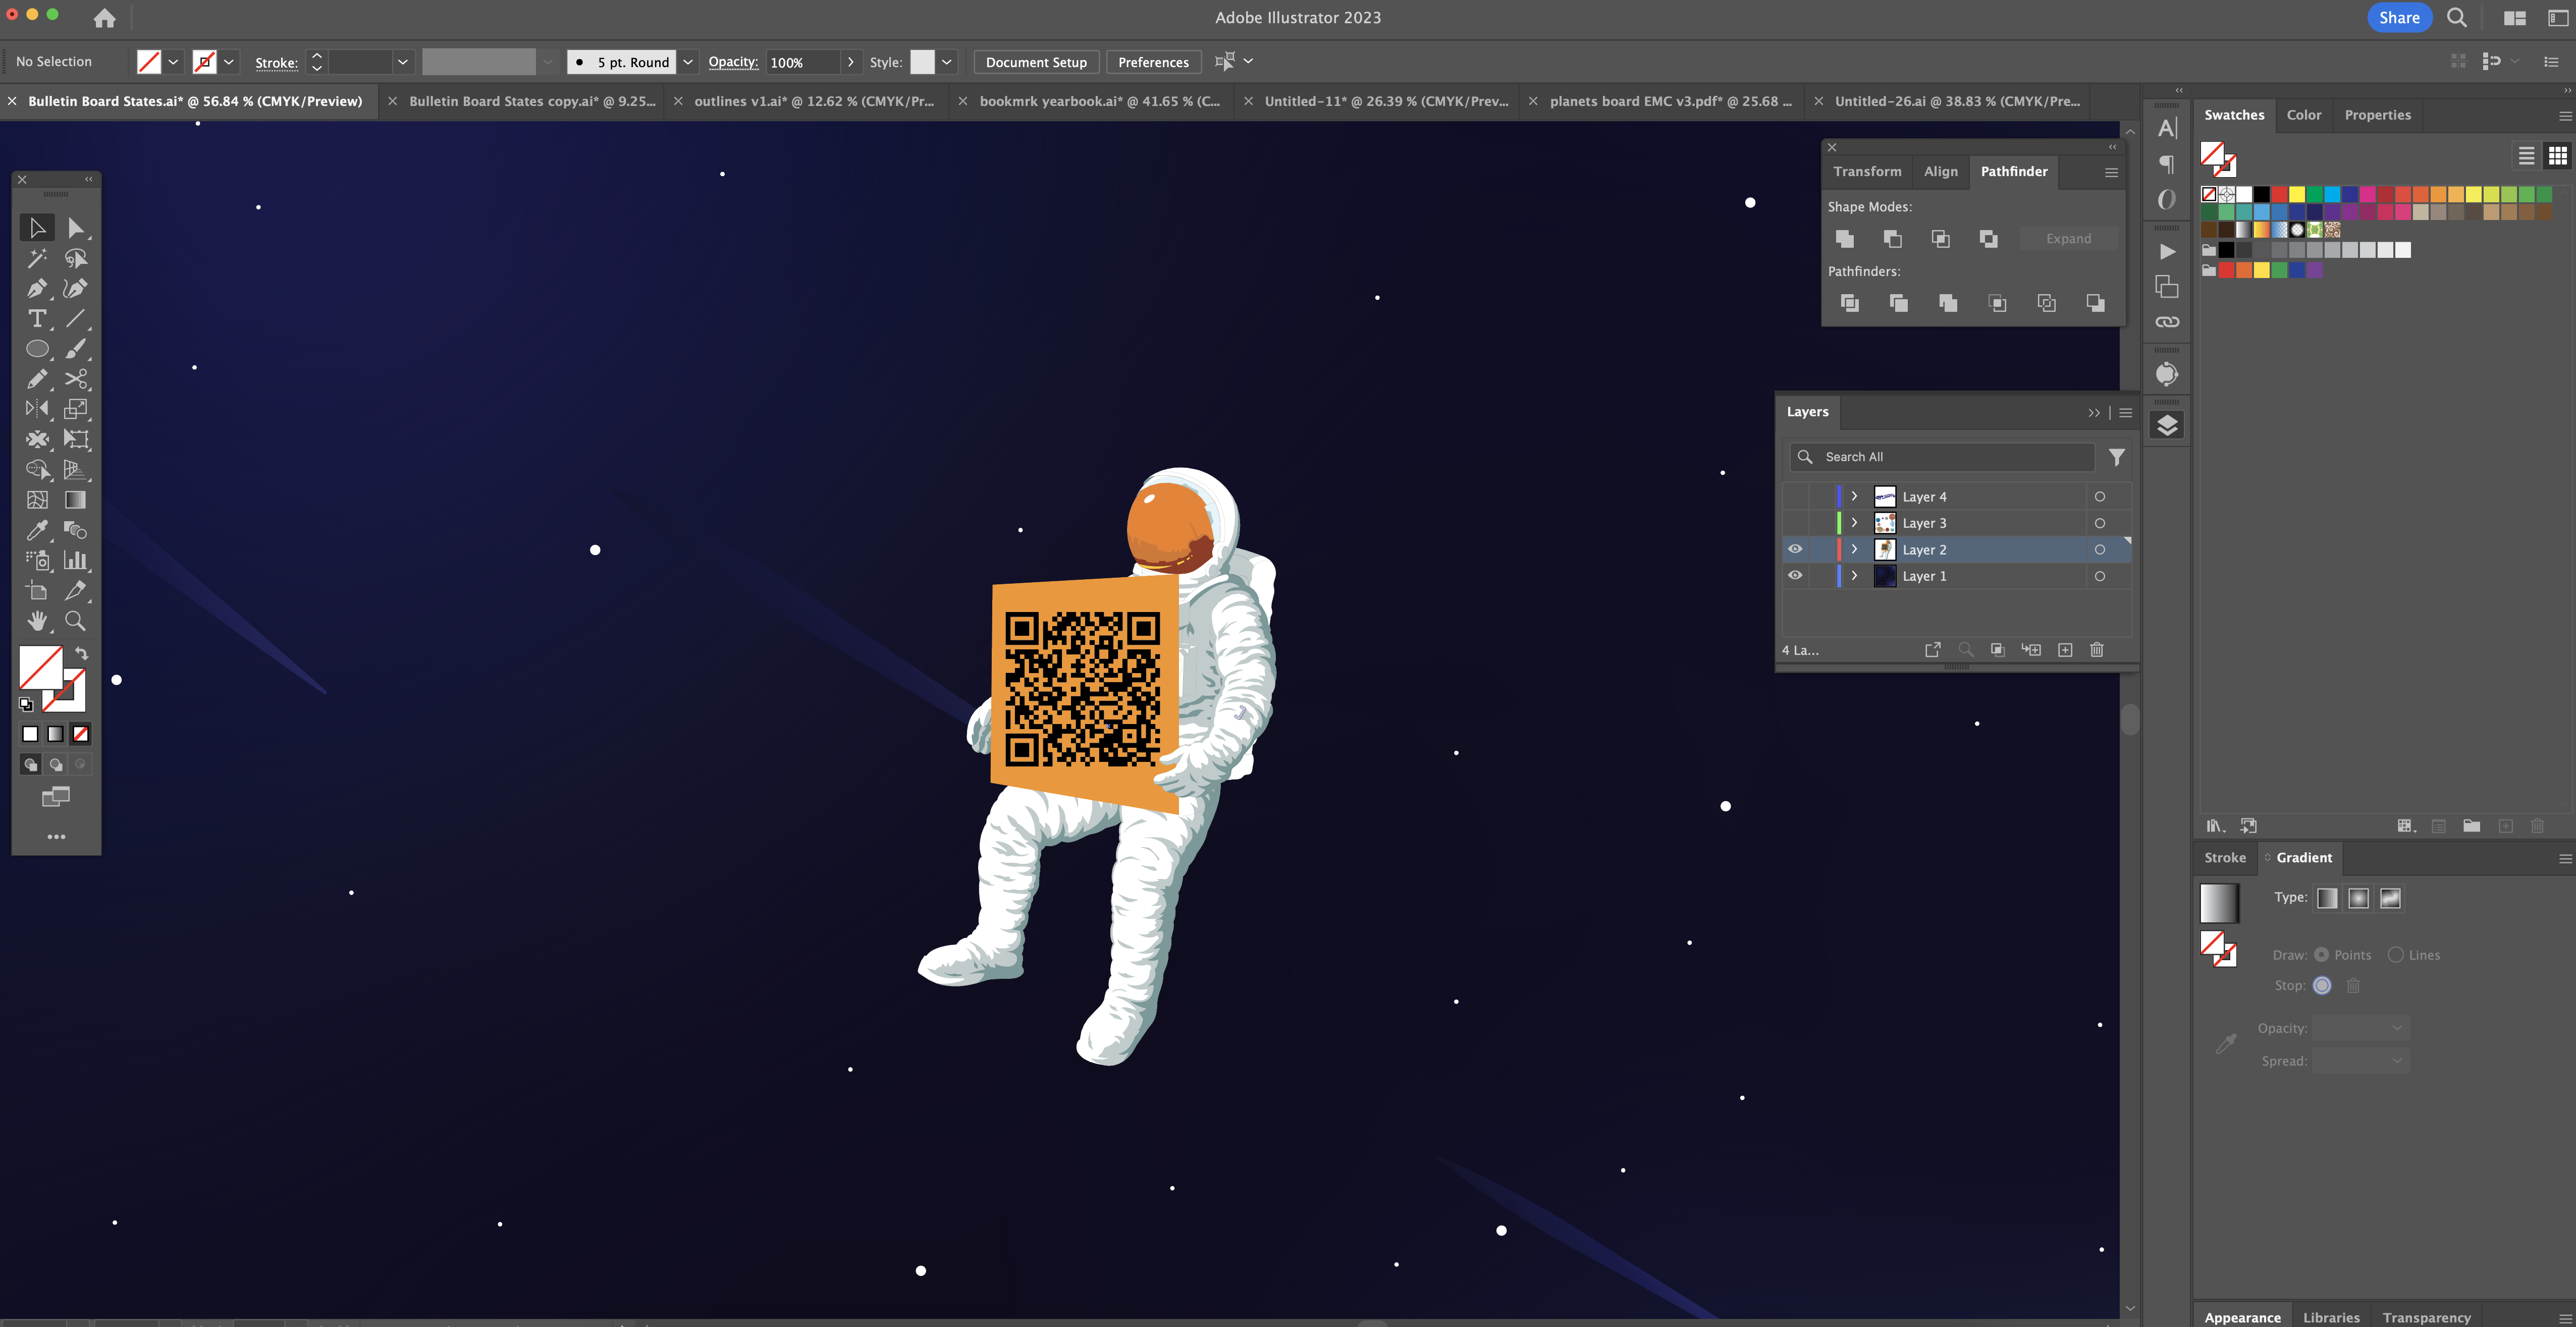Select the Line Segment tool
Viewport: 2576px width, 1327px height.
tap(76, 319)
